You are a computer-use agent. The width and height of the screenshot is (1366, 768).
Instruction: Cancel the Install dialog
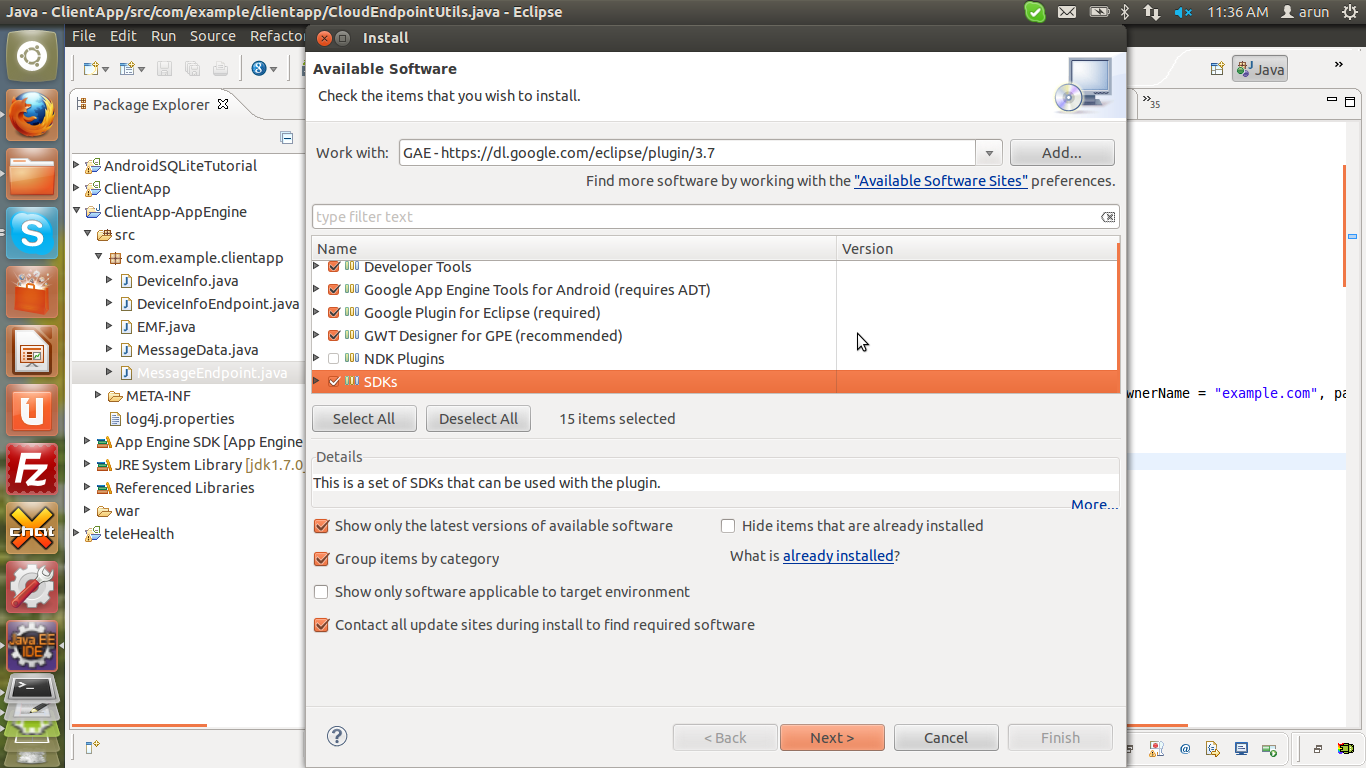click(x=946, y=738)
